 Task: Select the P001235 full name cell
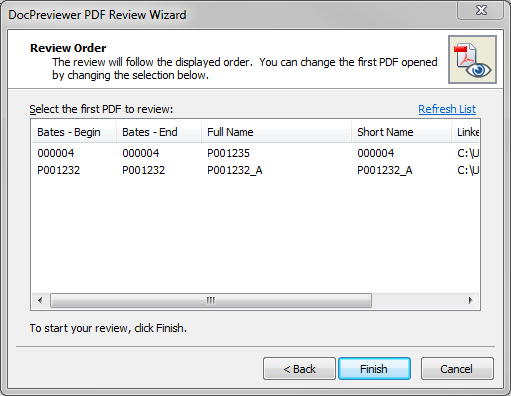[x=228, y=153]
